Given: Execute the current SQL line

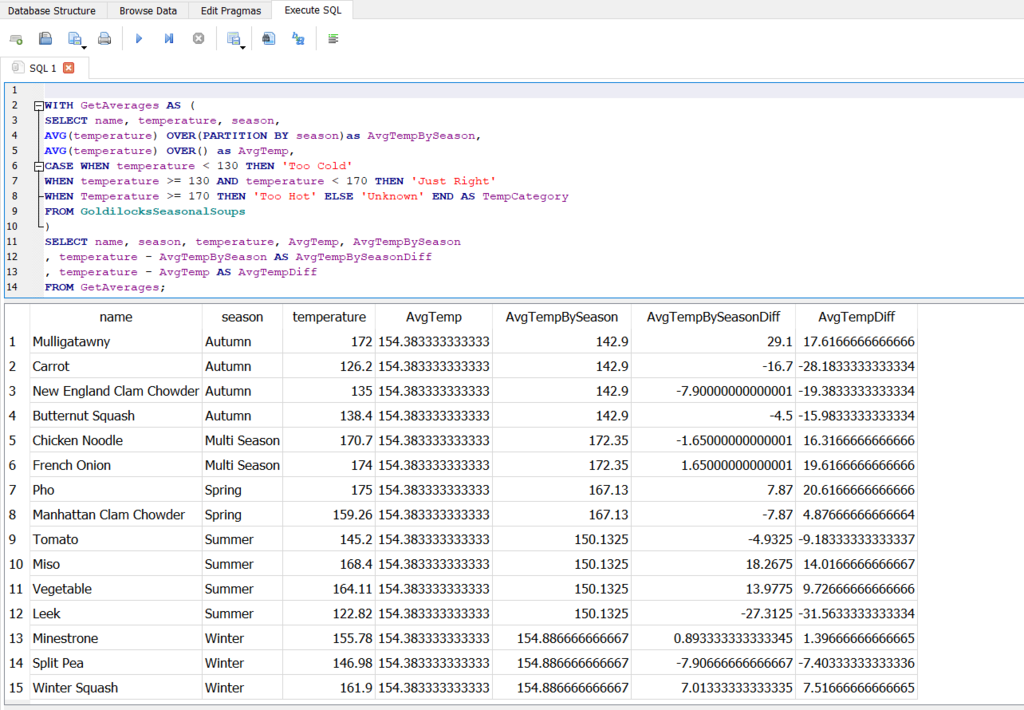Looking at the screenshot, I should [x=168, y=38].
